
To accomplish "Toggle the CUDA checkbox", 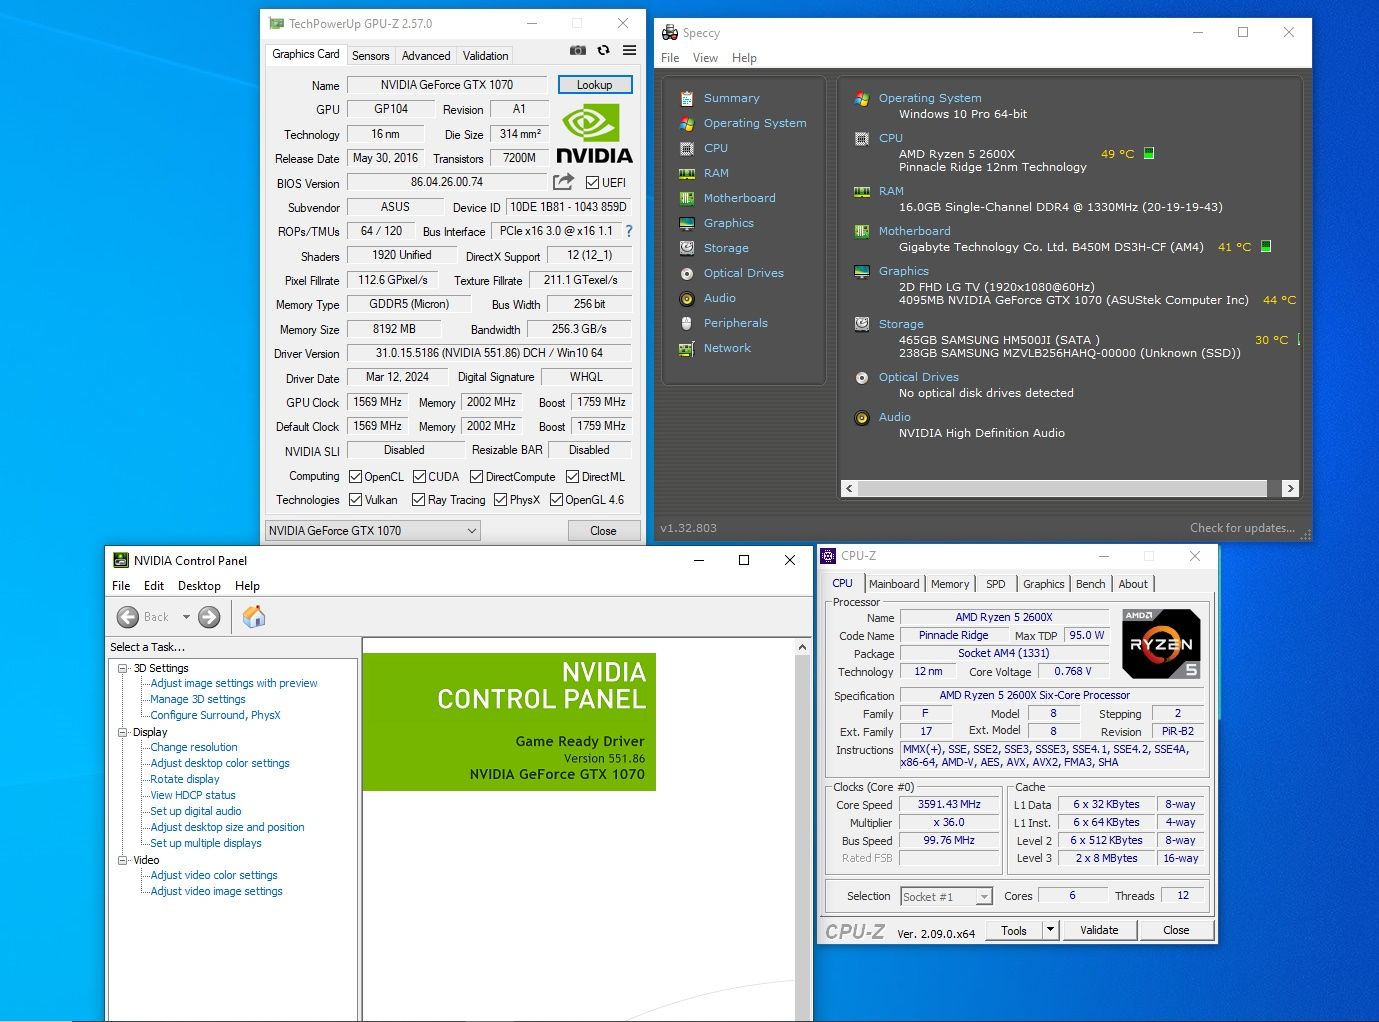I will click(419, 476).
